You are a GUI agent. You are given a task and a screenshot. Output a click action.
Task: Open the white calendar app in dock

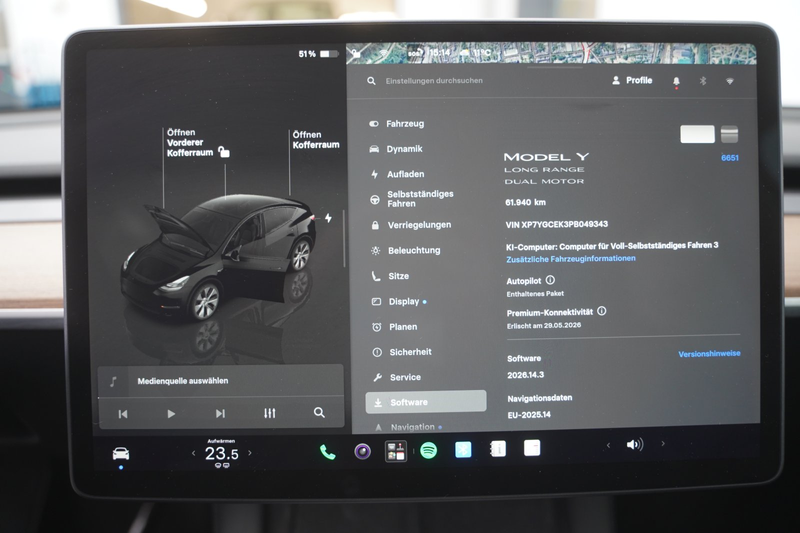coord(532,448)
